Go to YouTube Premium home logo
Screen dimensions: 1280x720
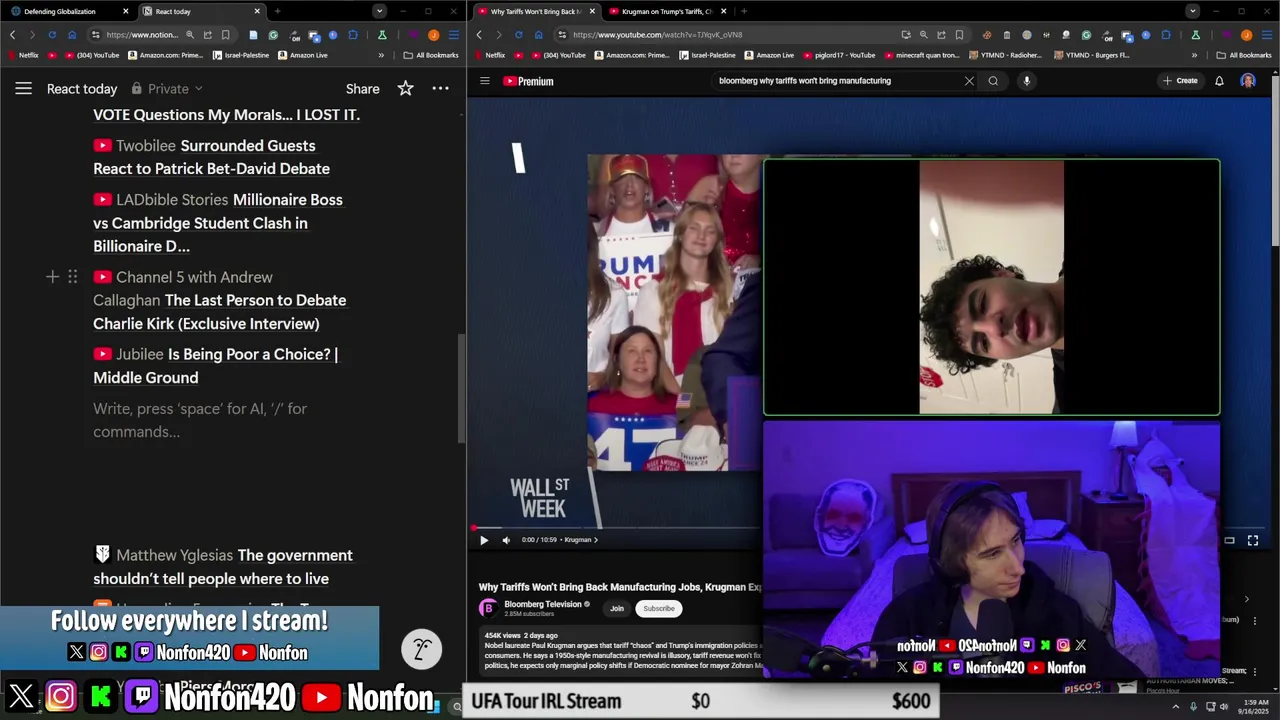click(529, 81)
